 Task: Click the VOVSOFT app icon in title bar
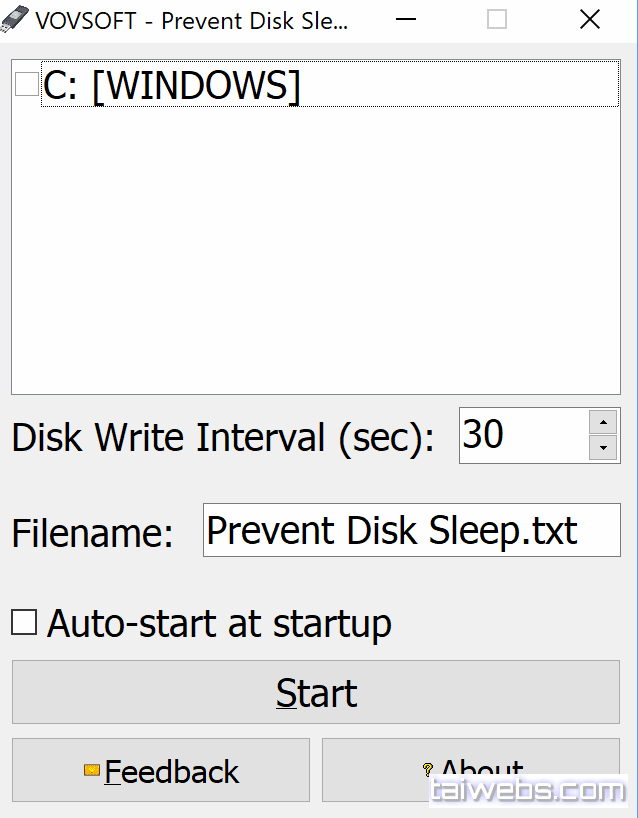15,20
